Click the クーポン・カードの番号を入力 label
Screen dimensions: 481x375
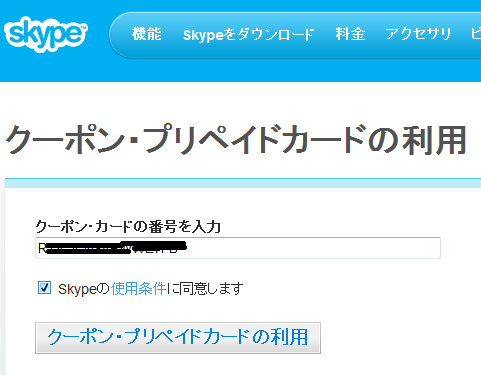click(x=128, y=227)
